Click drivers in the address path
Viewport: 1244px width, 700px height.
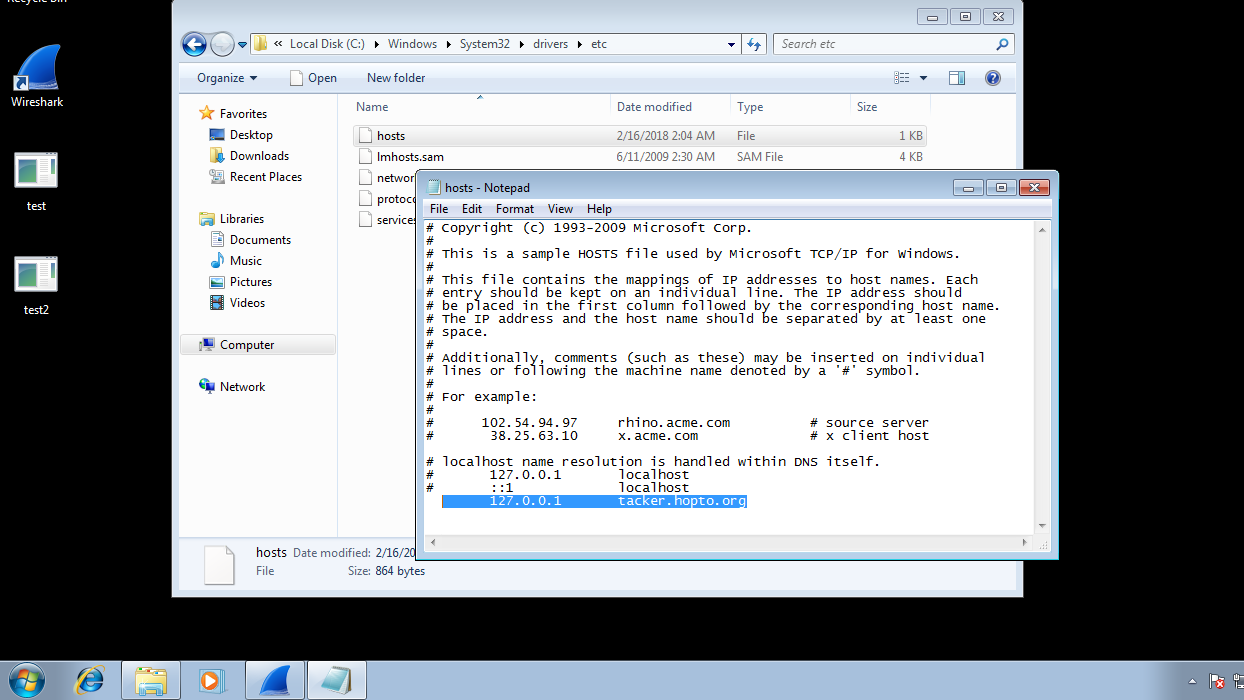point(551,44)
